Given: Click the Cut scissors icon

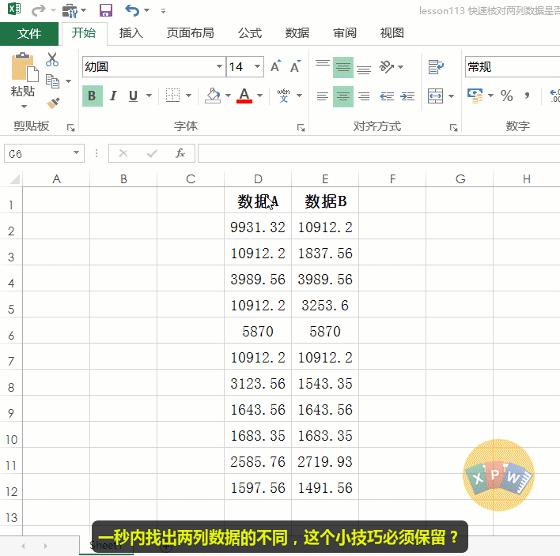Looking at the screenshot, I should 52,59.
